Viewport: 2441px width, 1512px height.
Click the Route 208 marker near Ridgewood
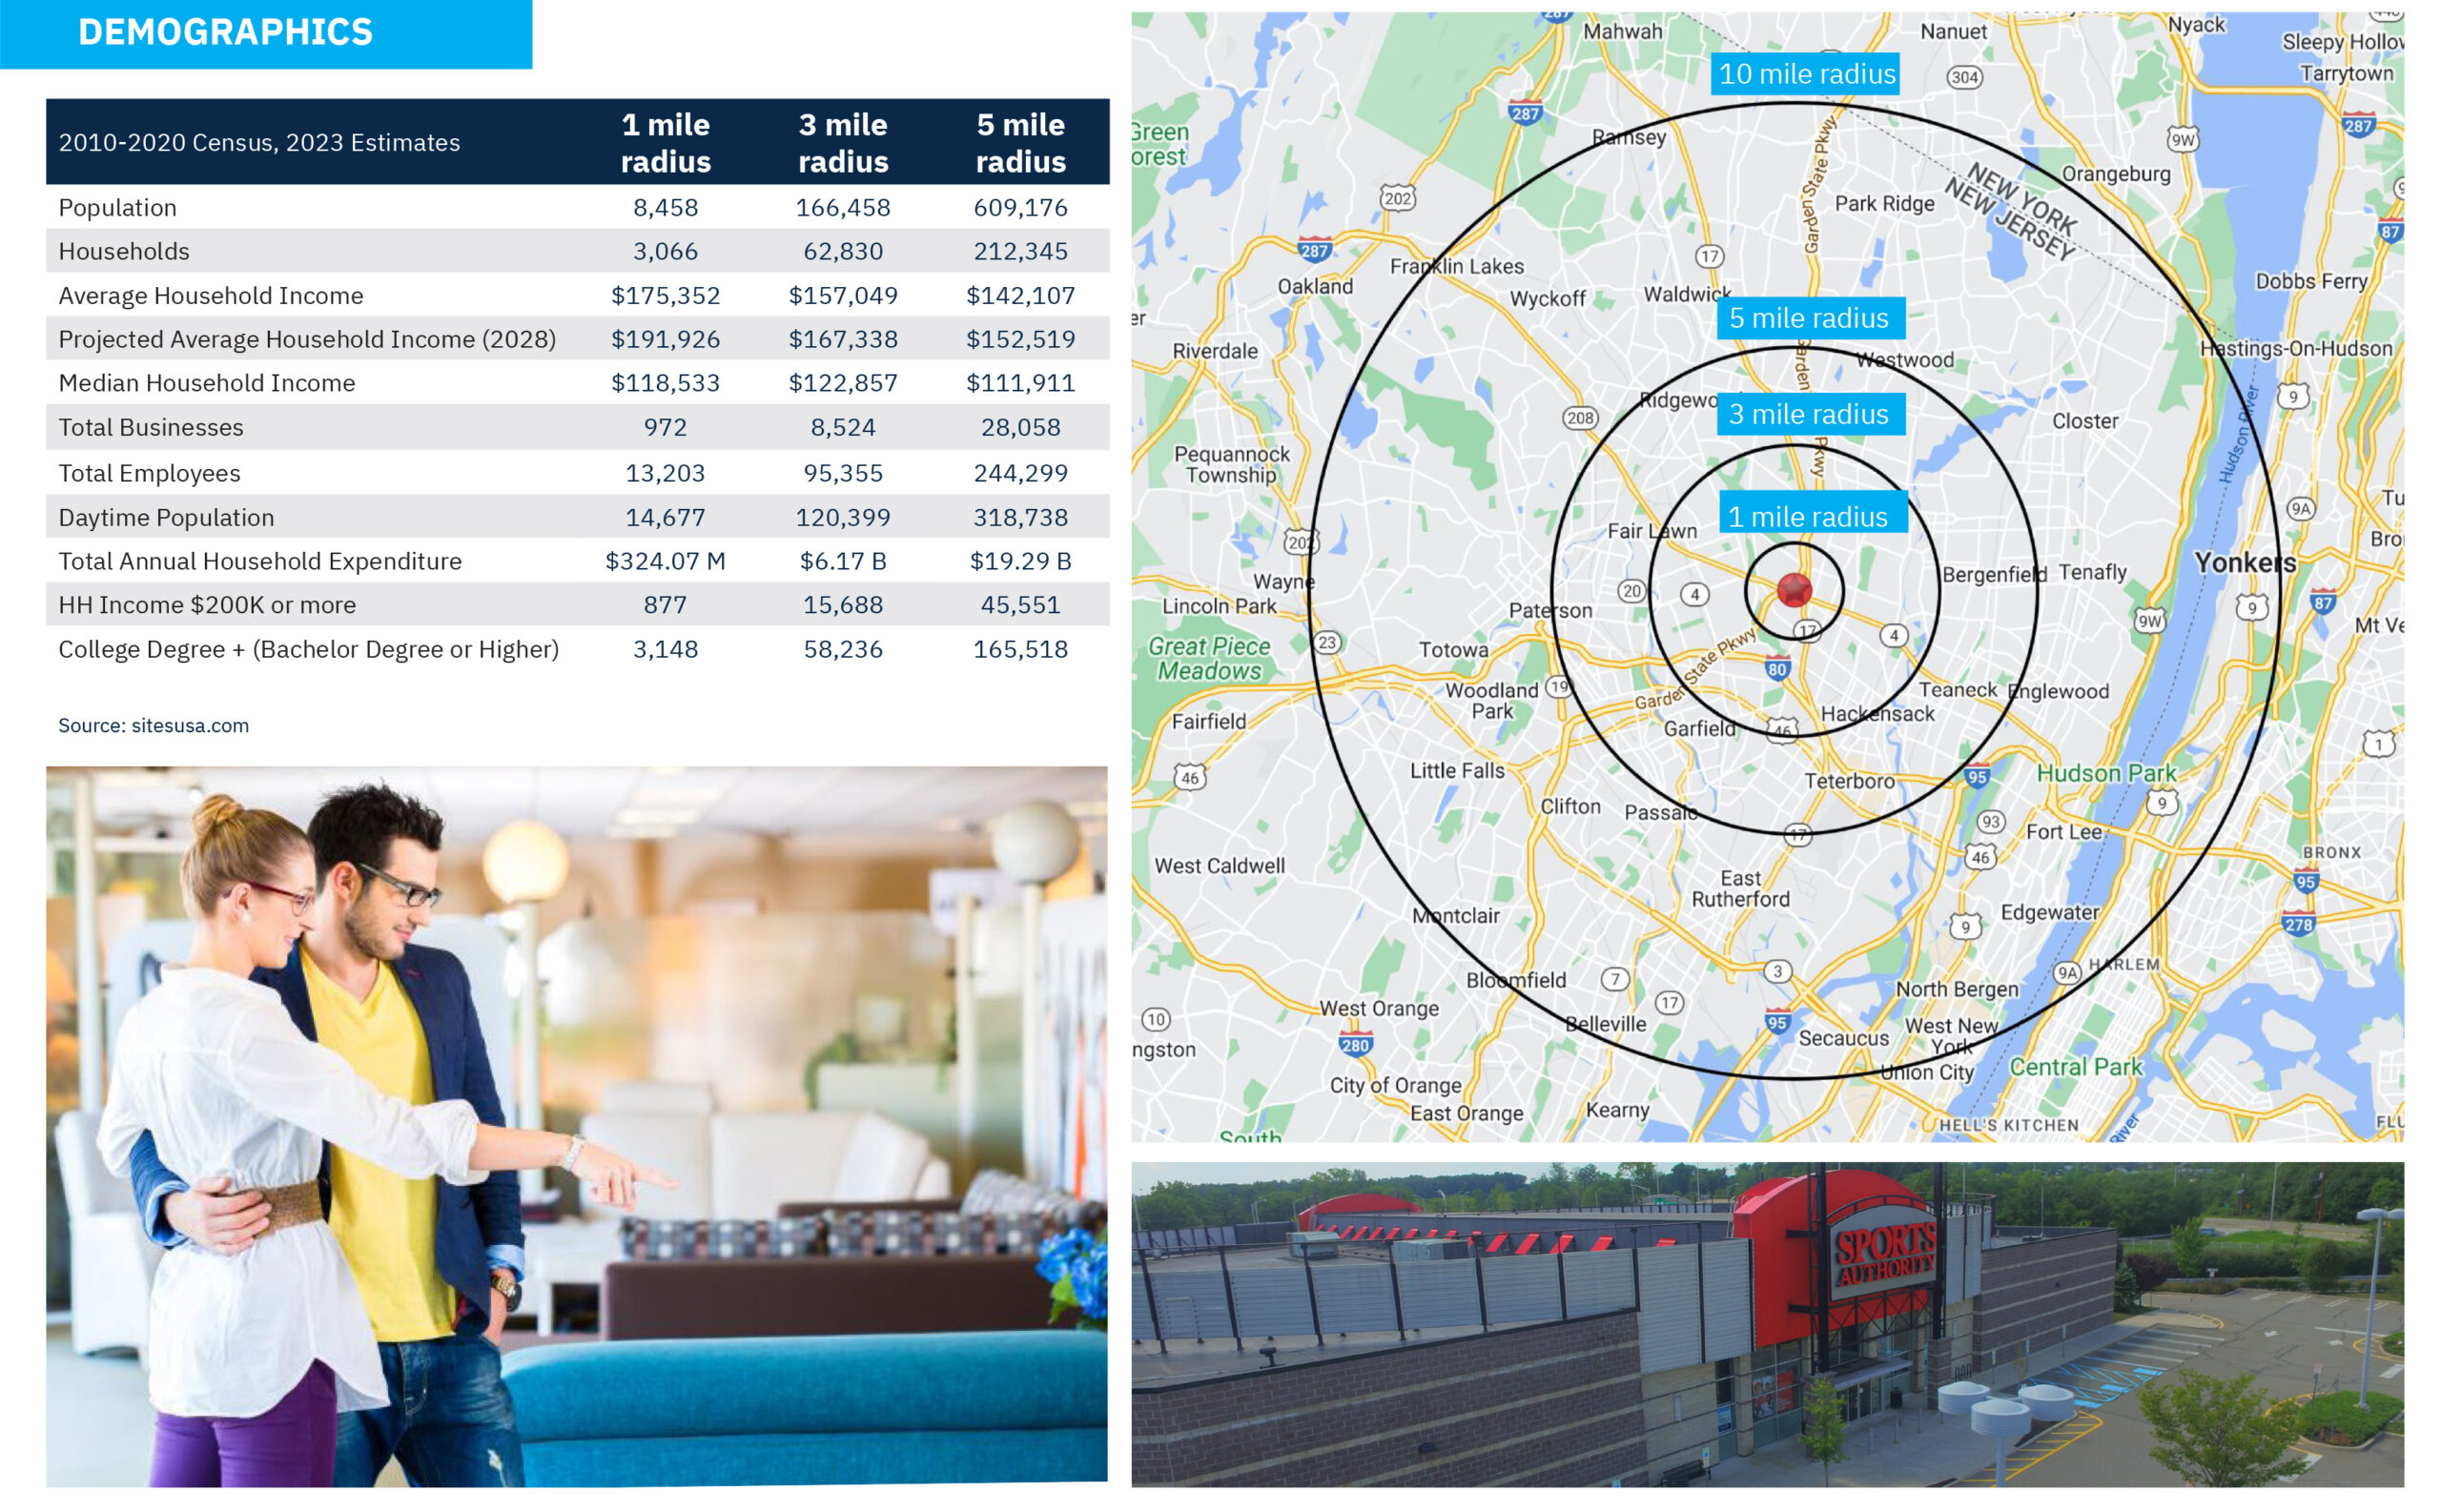pos(1580,417)
